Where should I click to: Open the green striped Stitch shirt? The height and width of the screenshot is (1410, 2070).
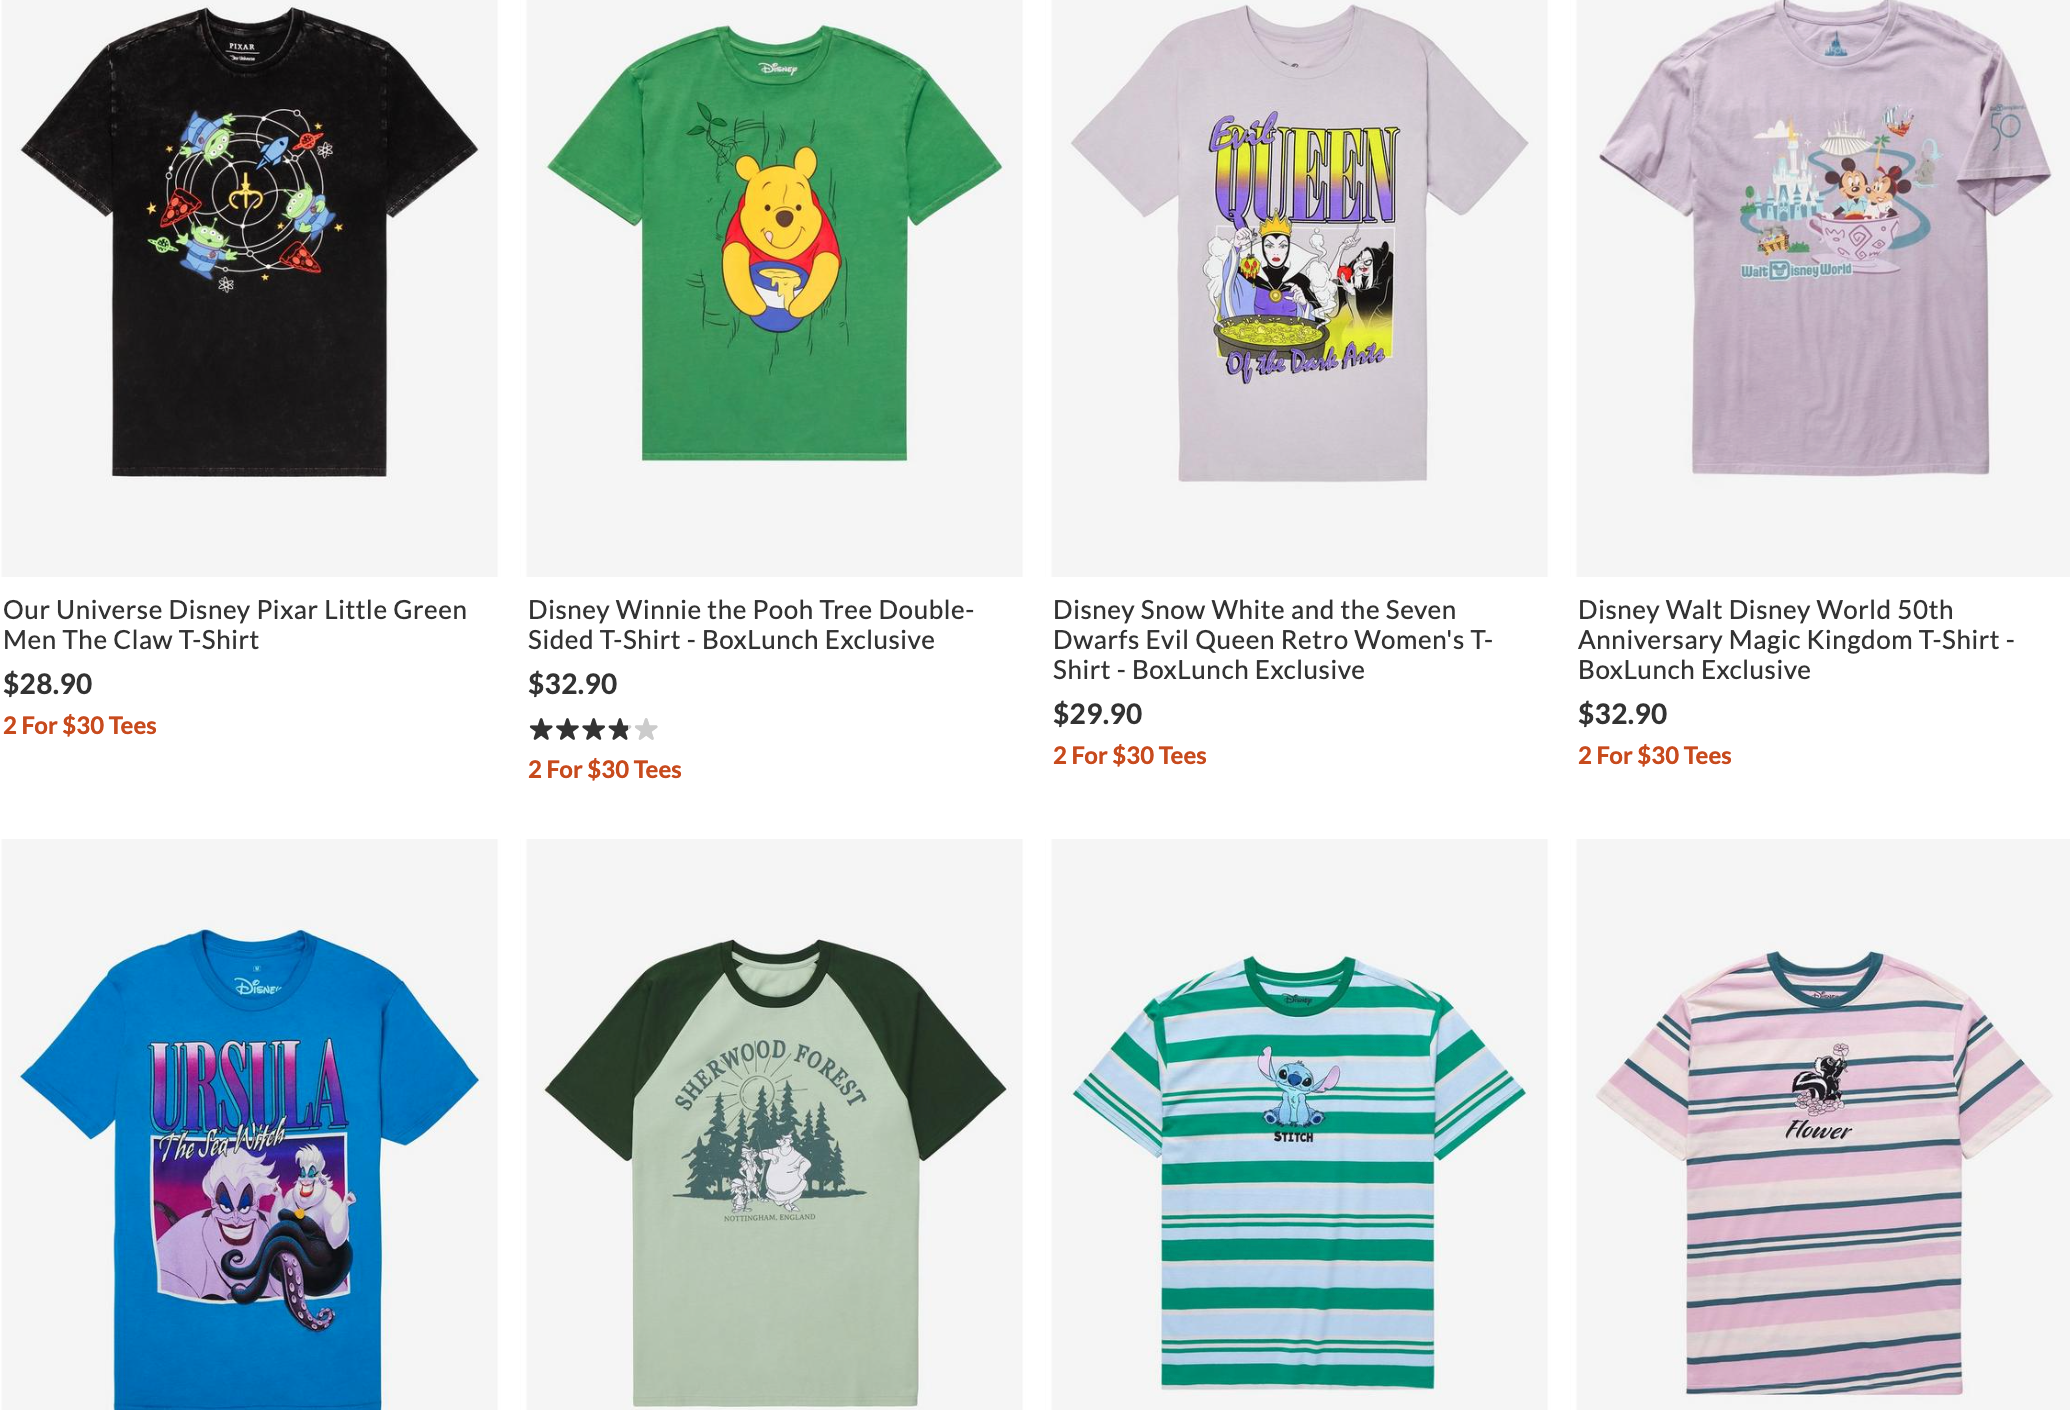pos(1299,1125)
